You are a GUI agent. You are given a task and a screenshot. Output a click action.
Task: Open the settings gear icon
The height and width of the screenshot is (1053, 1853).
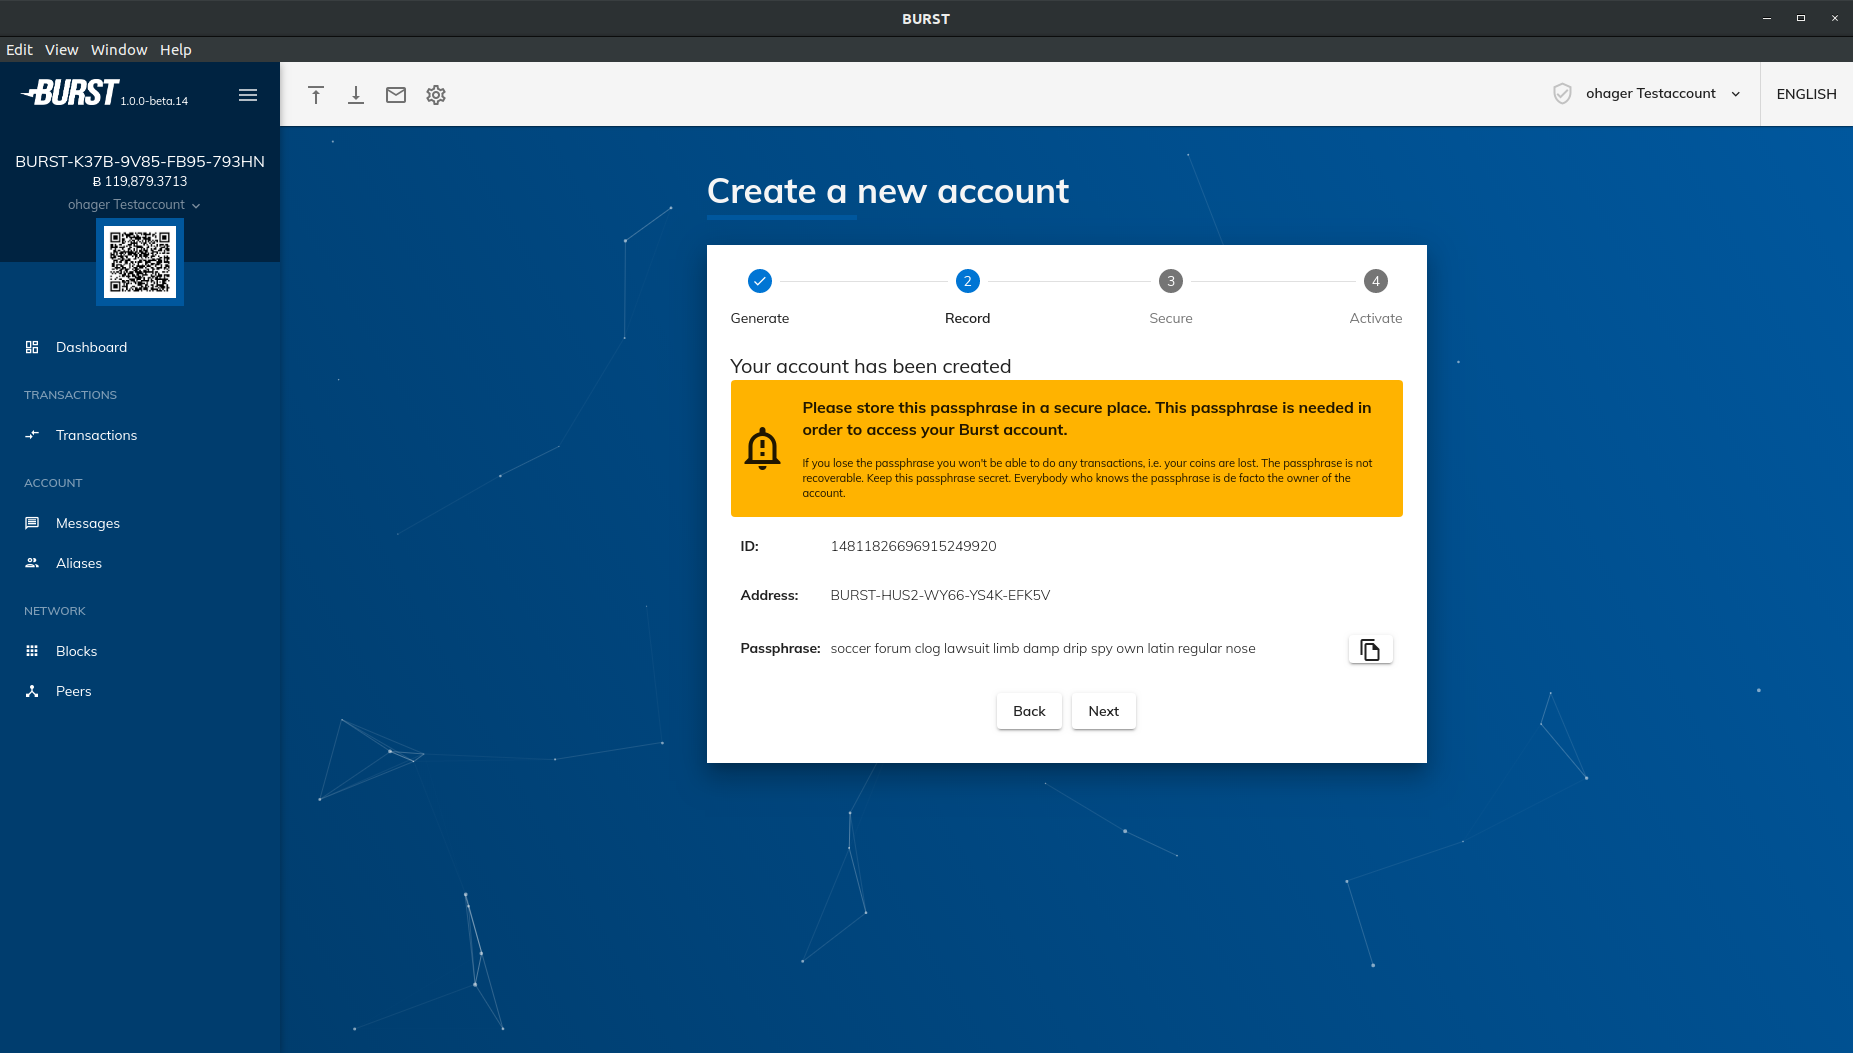(x=436, y=95)
